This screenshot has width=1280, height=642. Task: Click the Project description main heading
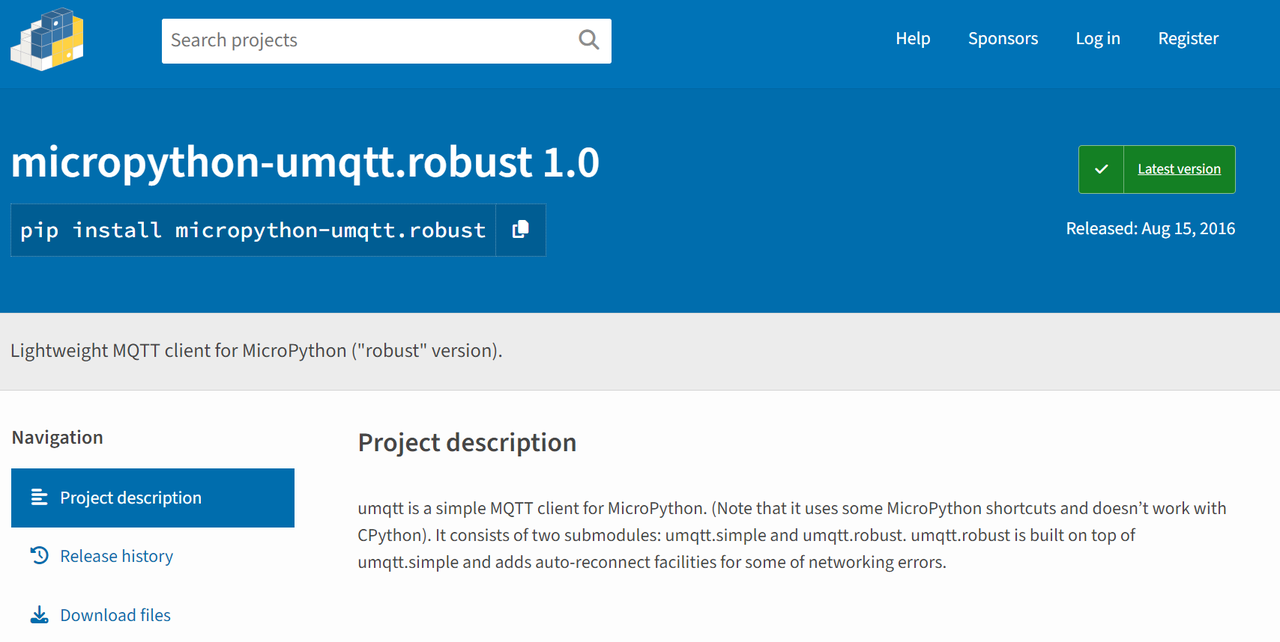[467, 442]
